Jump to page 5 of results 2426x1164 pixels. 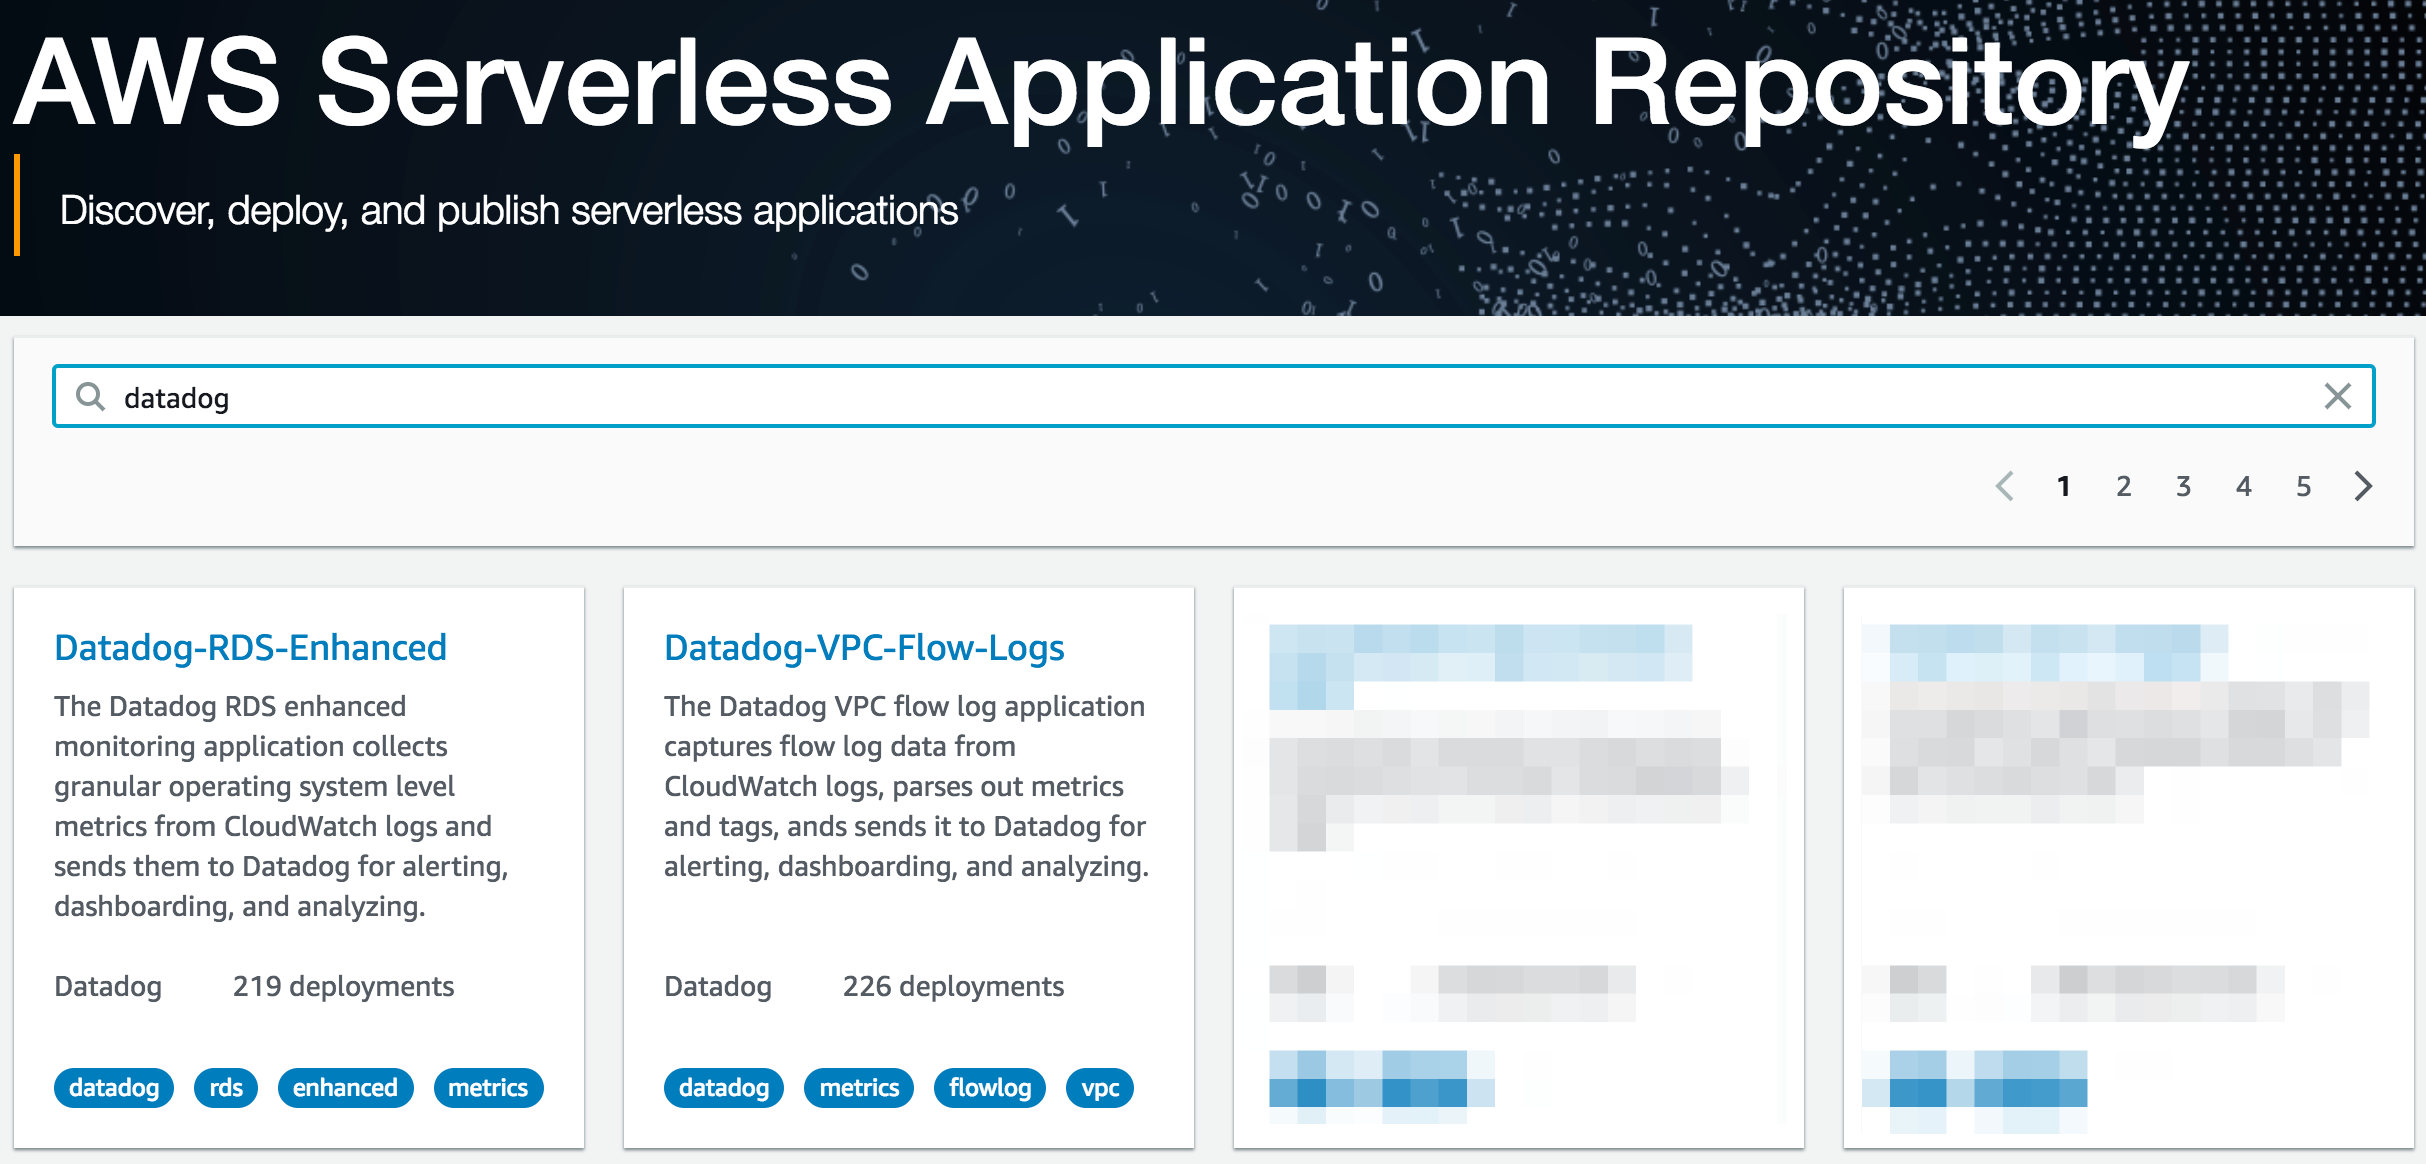click(x=2303, y=487)
